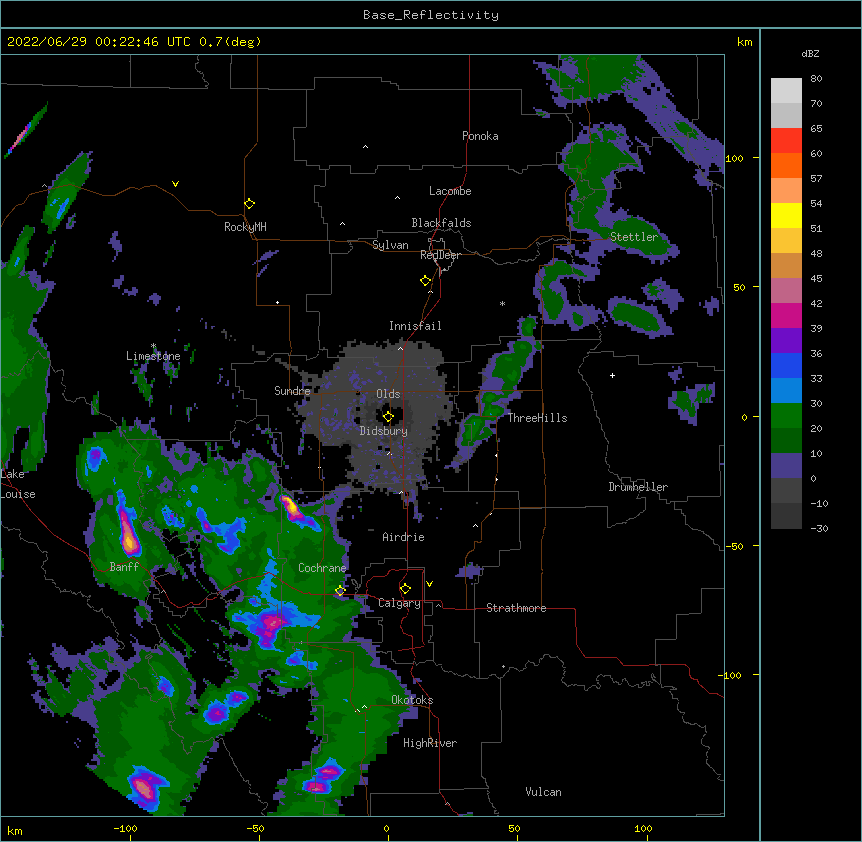Select the RedDeer city label
Viewport: 862px width, 842px height.
click(x=440, y=255)
